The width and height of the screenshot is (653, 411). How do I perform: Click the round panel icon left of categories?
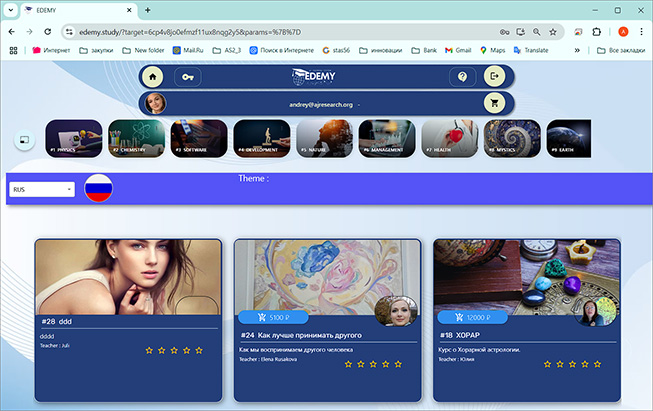[x=22, y=141]
